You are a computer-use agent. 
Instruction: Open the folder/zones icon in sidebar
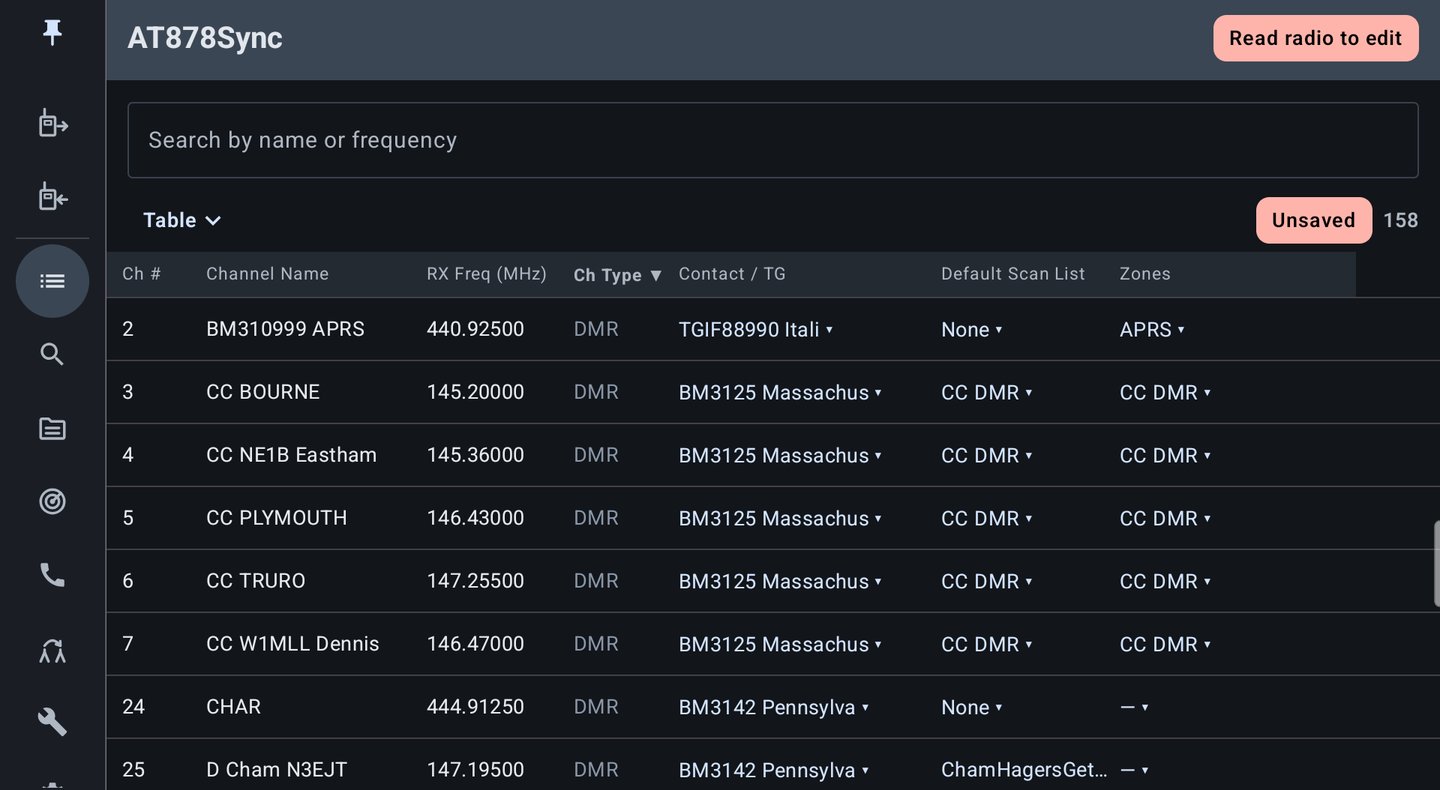click(52, 429)
